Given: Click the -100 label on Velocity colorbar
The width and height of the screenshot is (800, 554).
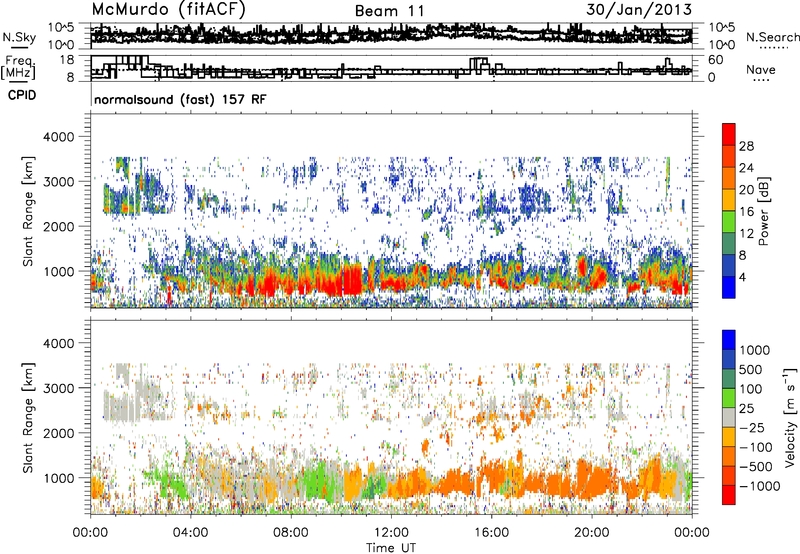Looking at the screenshot, I should [756, 447].
